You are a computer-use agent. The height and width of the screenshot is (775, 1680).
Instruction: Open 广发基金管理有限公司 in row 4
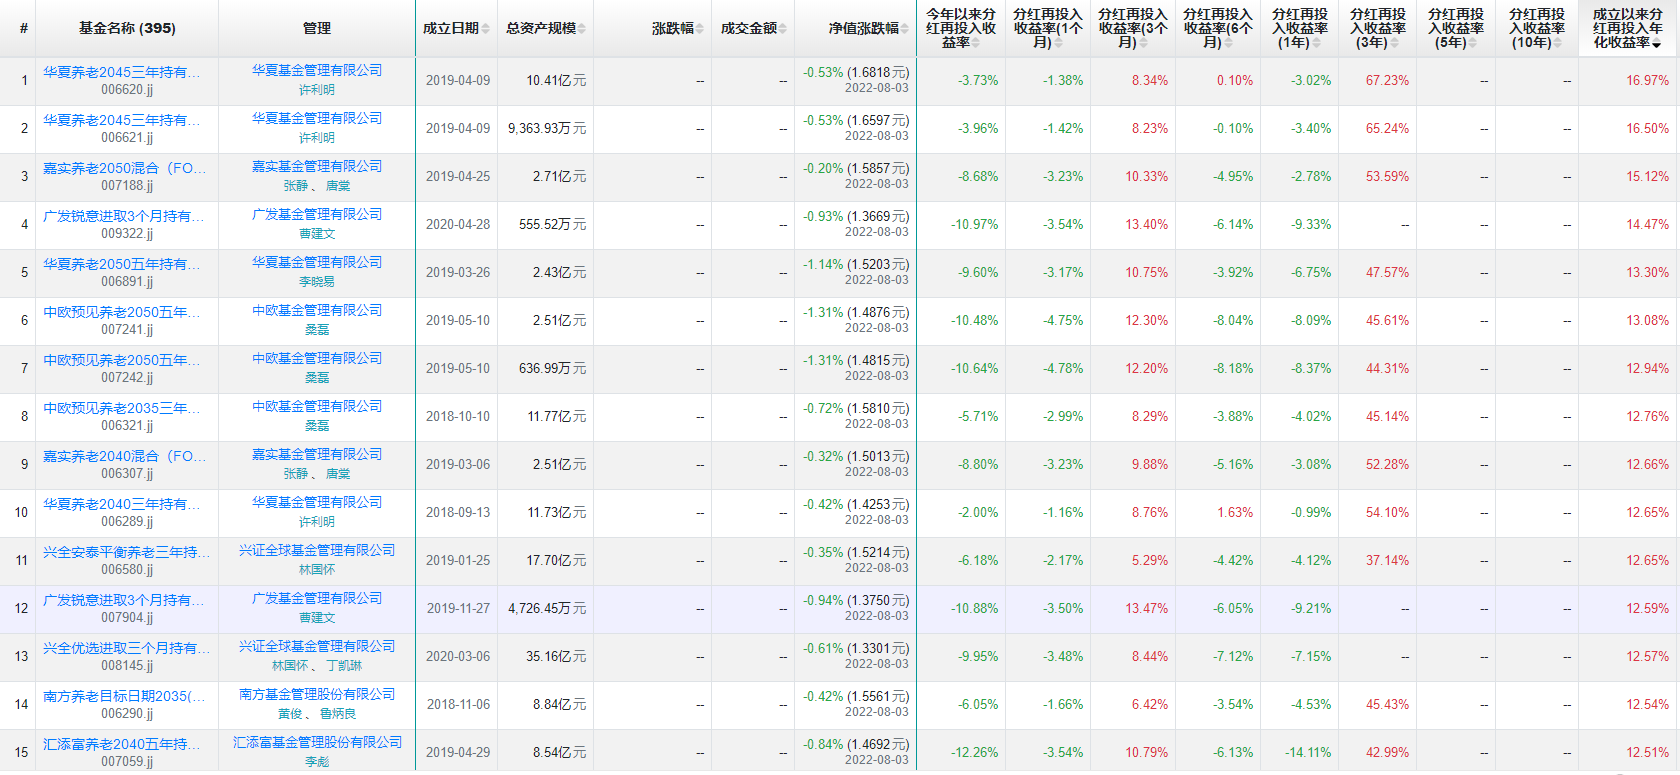coord(317,214)
